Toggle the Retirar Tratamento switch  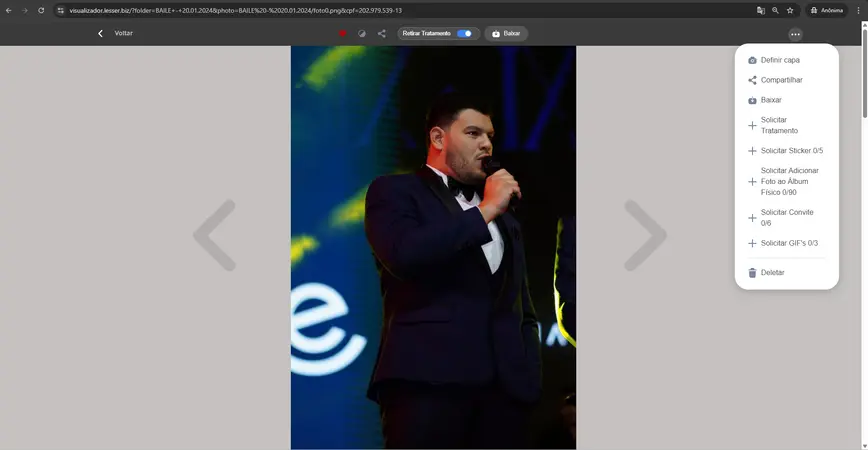pyautogui.click(x=464, y=33)
